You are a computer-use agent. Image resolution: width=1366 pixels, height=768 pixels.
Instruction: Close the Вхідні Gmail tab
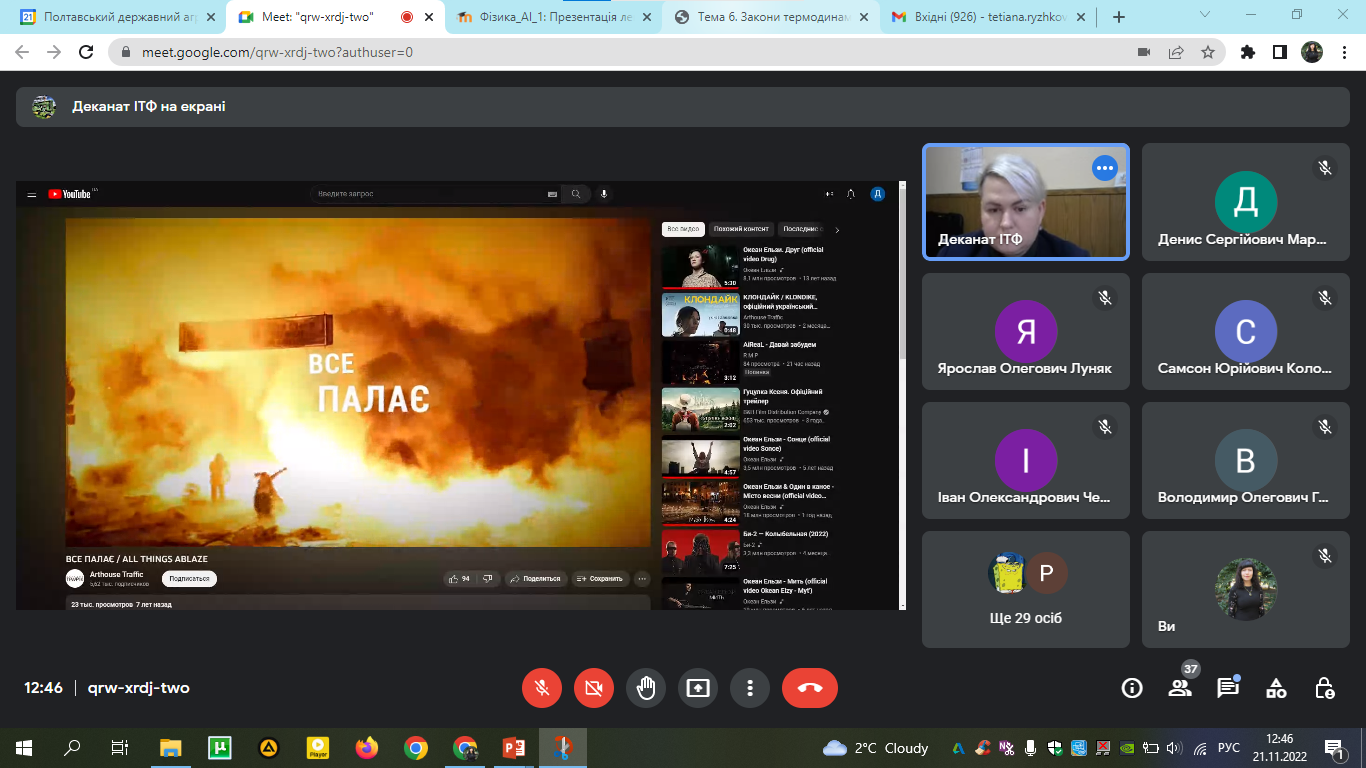point(1080,17)
